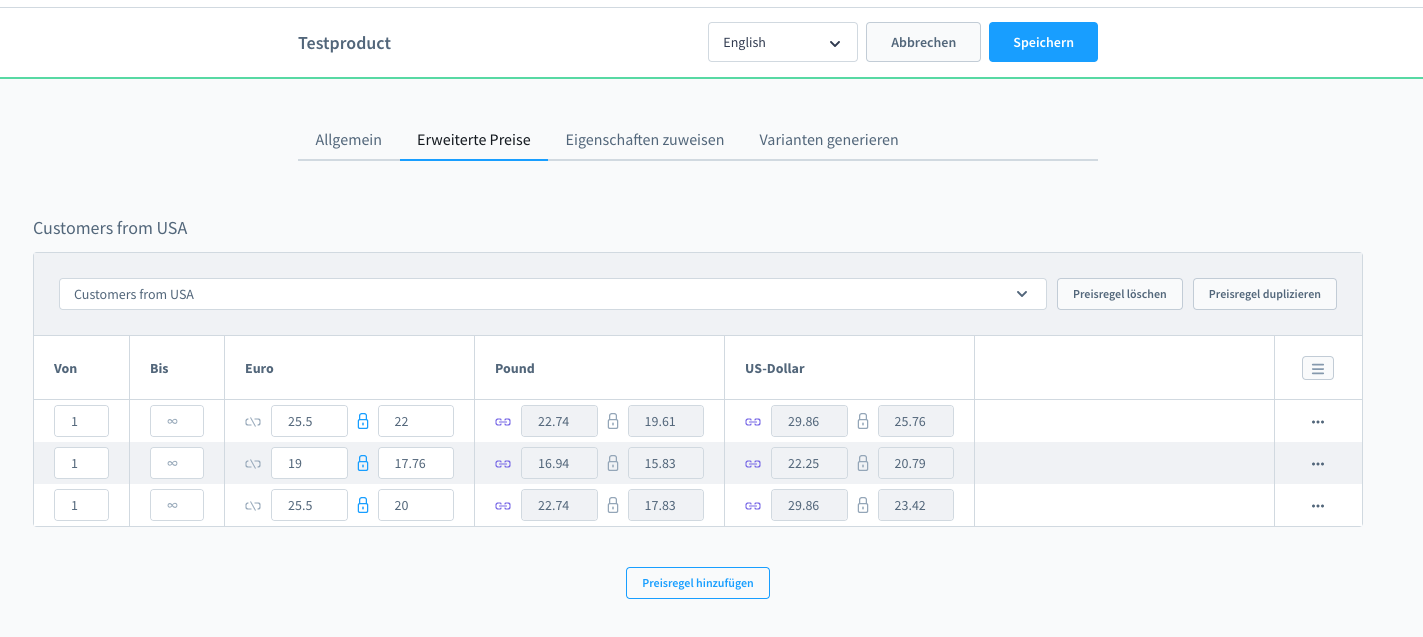The width and height of the screenshot is (1423, 637).
Task: Click the infinity symbol in the first Bis field
Action: (176, 420)
